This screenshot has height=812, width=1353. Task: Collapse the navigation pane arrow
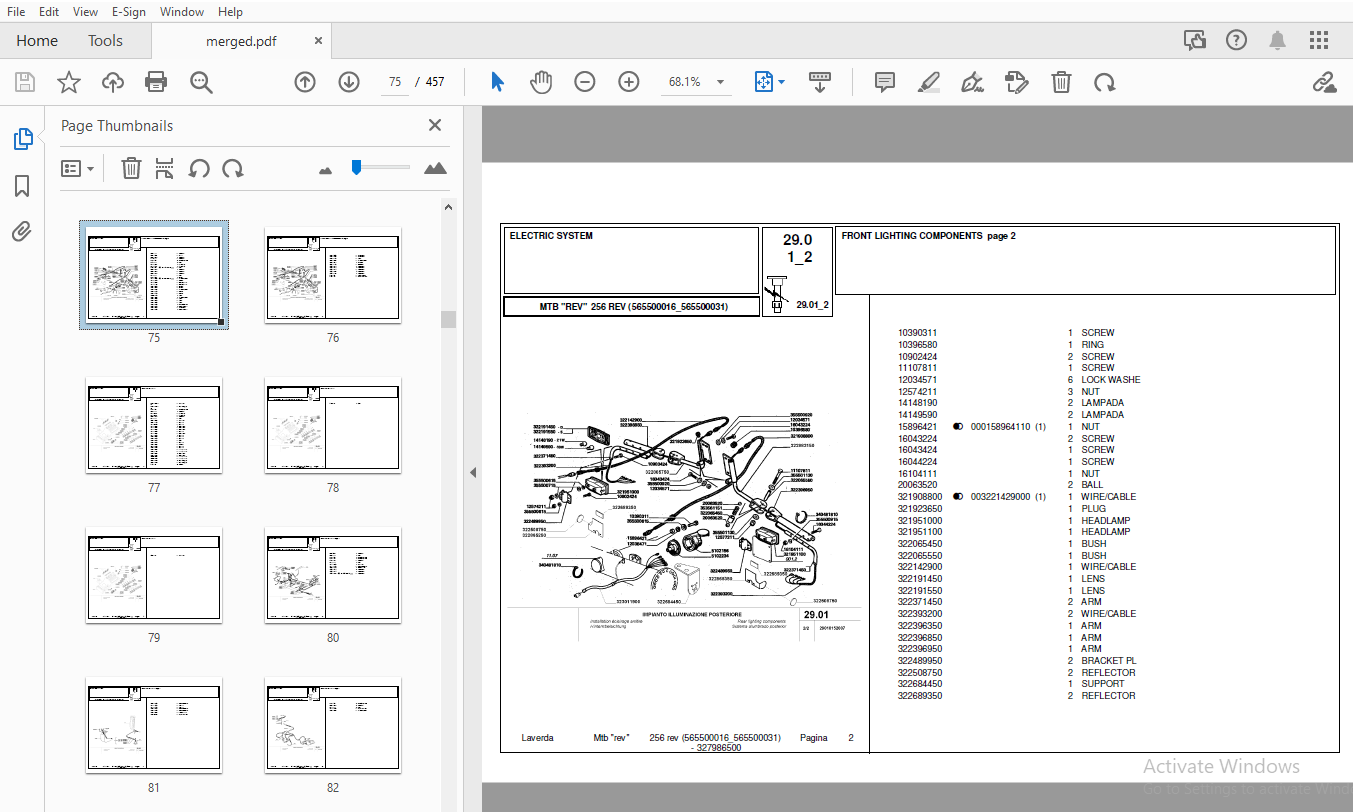(473, 472)
